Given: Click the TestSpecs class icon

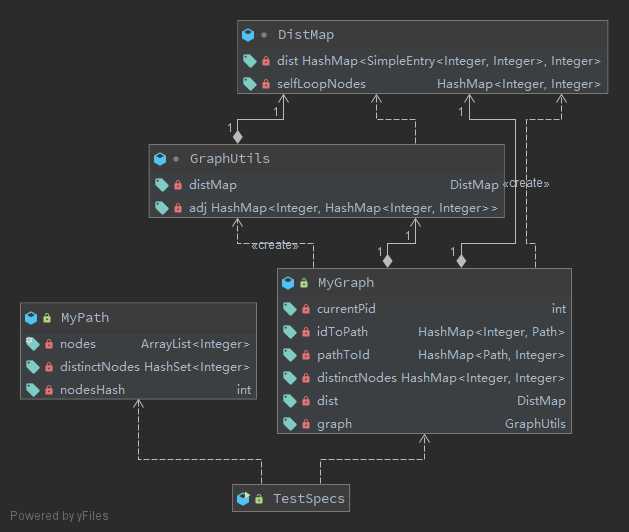Looking at the screenshot, I should pos(242,498).
